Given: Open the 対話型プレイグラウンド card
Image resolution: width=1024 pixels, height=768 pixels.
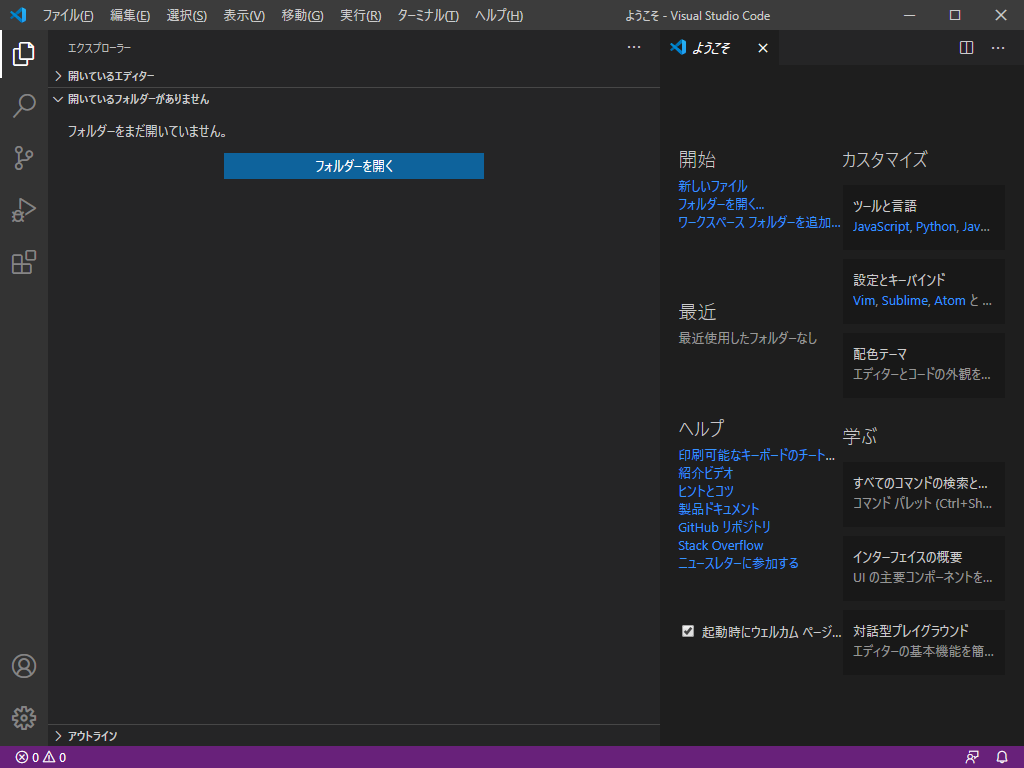Looking at the screenshot, I should tap(923, 642).
